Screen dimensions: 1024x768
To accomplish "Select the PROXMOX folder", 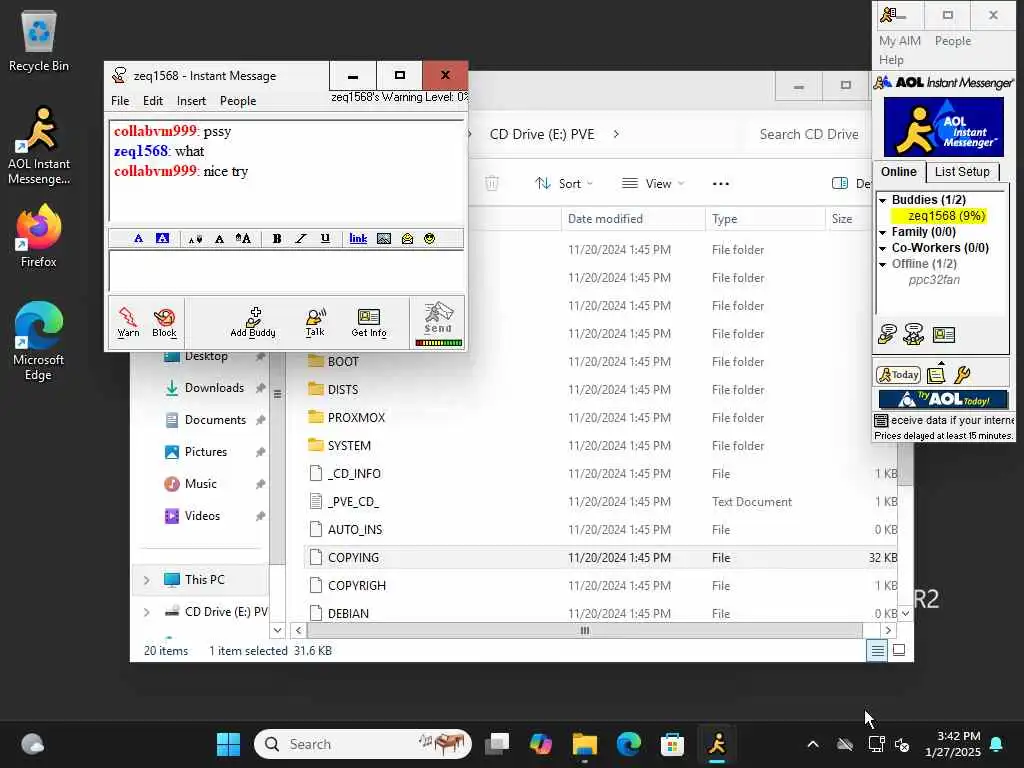I will coord(356,417).
